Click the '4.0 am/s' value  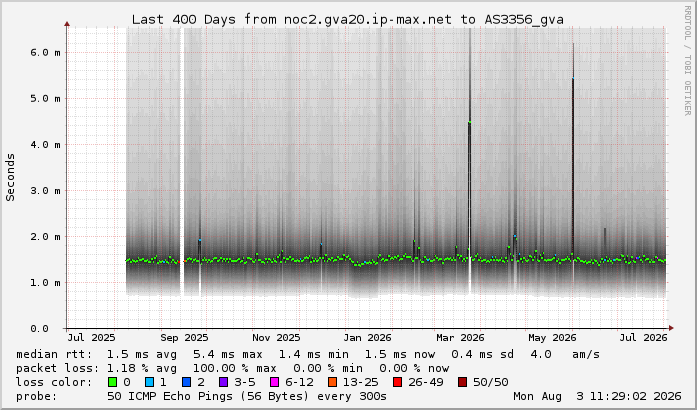[565, 354]
